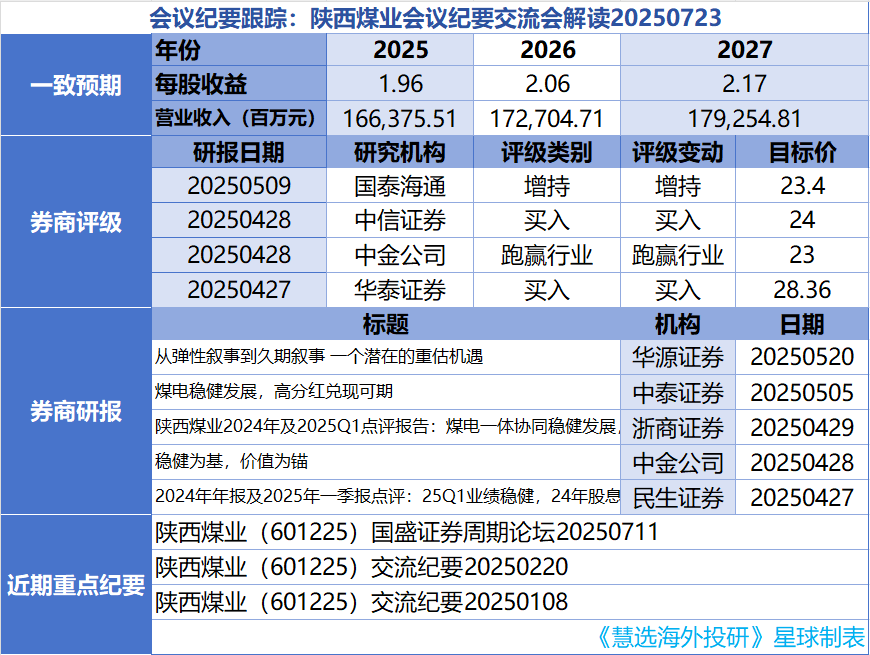Screen dimensions: 870x655
Task: Click the 年份 row label
Action: [239, 50]
